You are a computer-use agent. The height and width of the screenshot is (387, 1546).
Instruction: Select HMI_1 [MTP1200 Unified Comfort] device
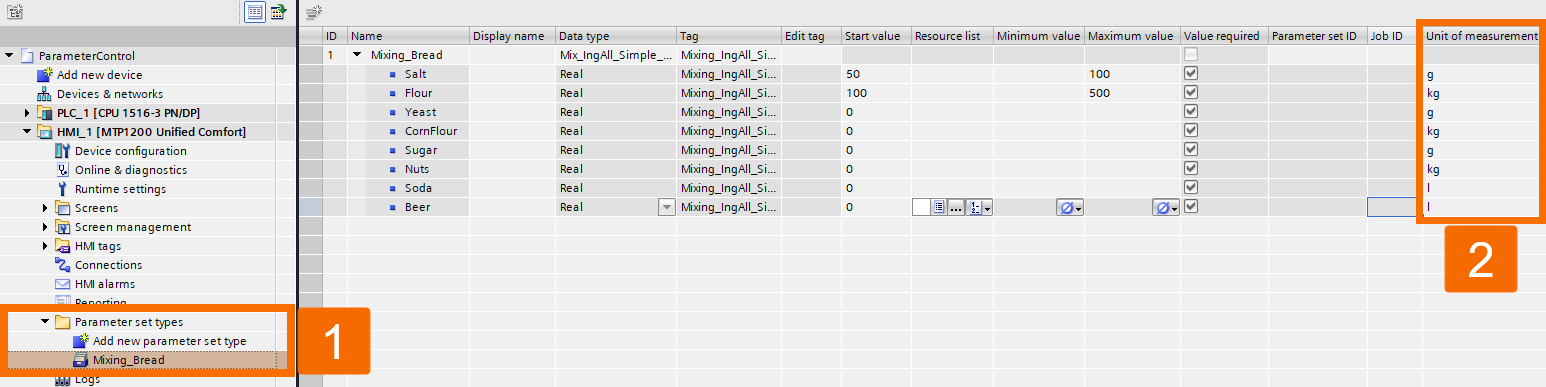coord(150,132)
